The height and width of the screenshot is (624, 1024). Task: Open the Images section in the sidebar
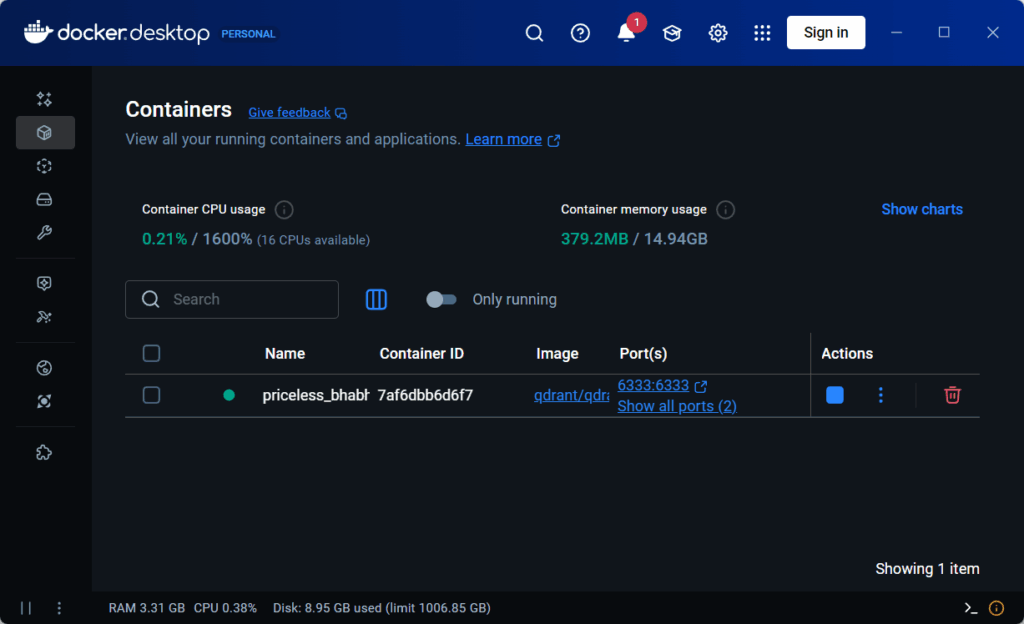[44, 166]
